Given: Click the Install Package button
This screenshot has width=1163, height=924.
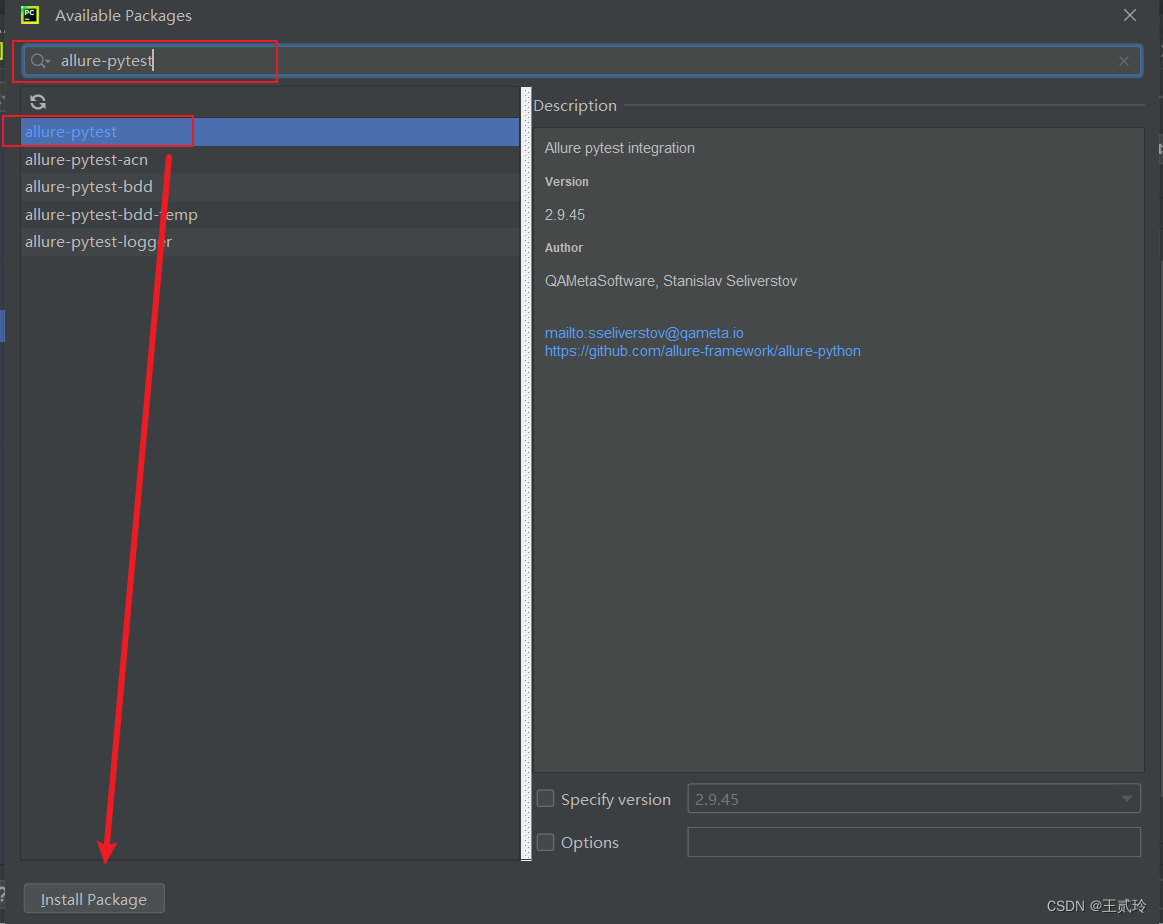Looking at the screenshot, I should click(94, 899).
